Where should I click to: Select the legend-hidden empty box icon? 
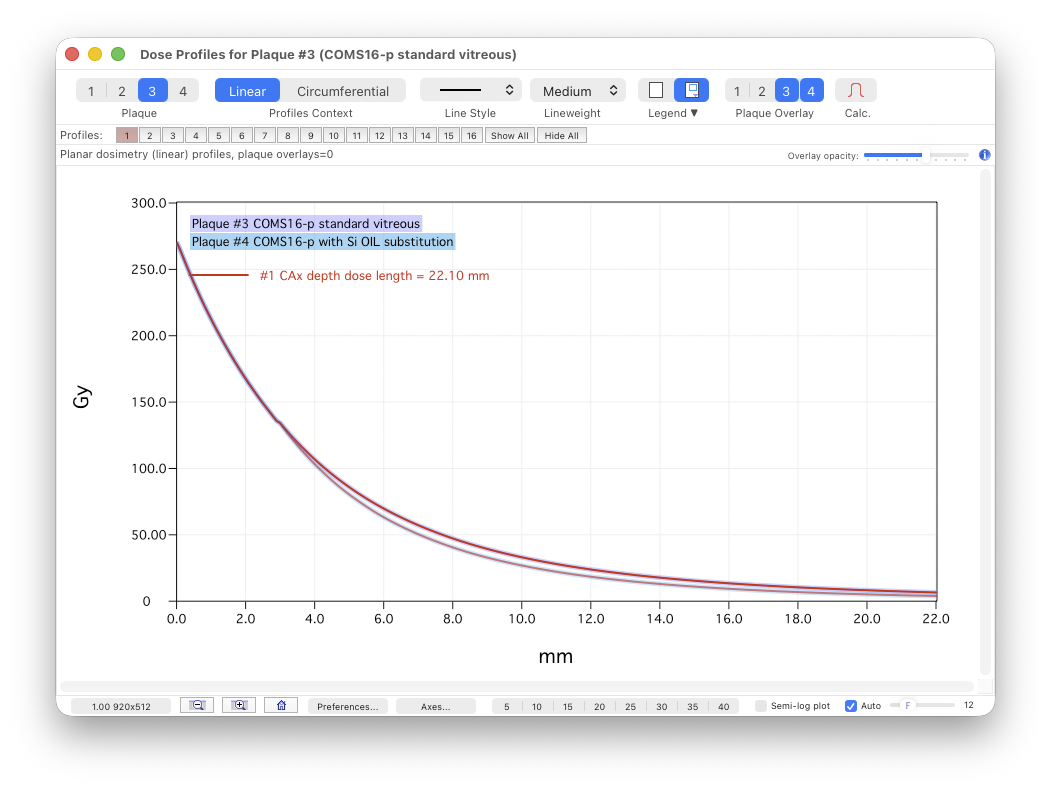tap(656, 91)
